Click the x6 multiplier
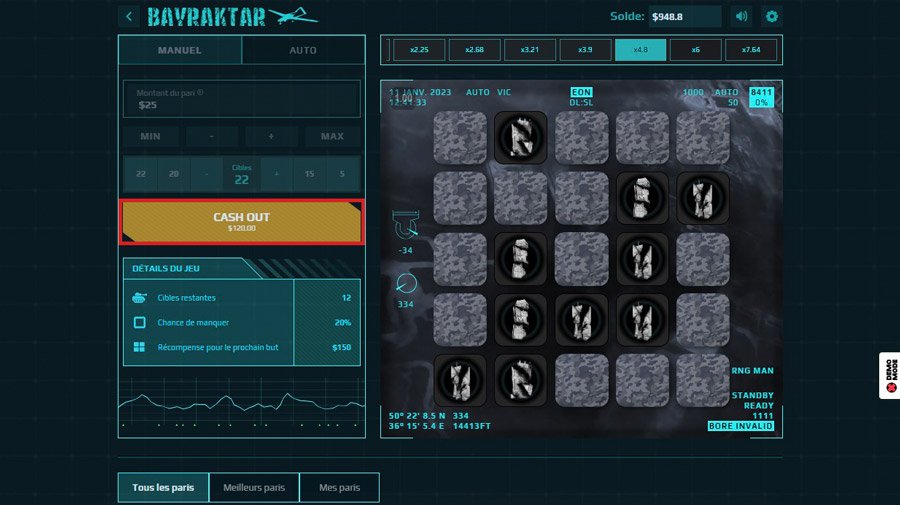The height and width of the screenshot is (505, 900). [x=695, y=50]
